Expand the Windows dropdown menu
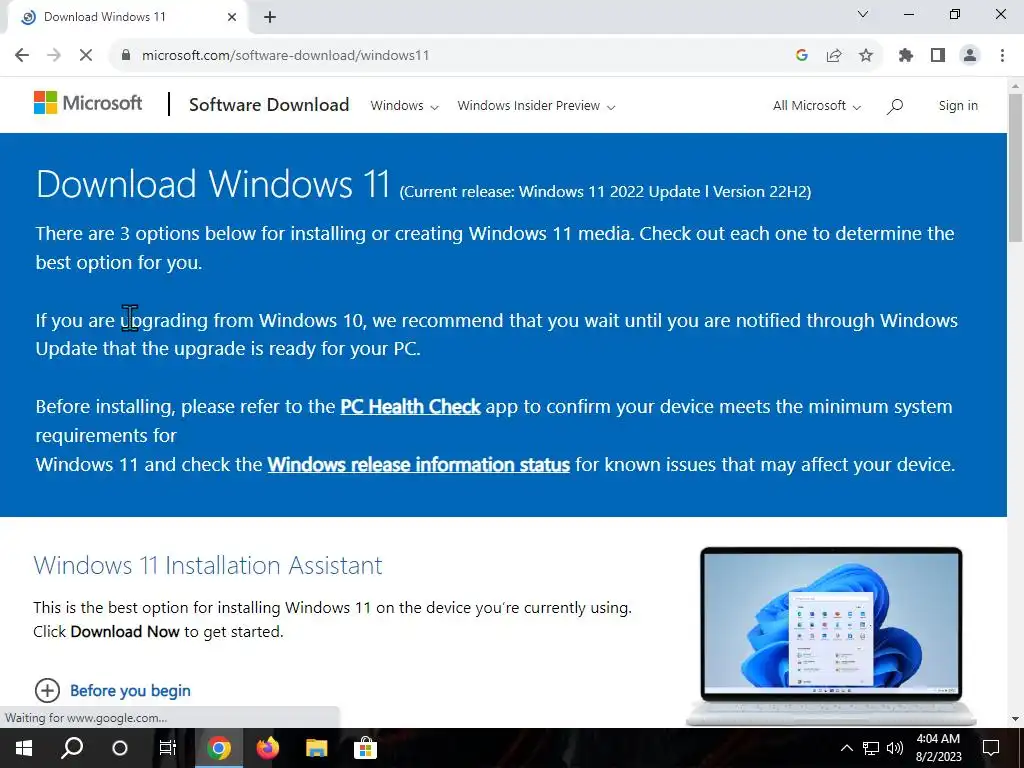 (404, 106)
